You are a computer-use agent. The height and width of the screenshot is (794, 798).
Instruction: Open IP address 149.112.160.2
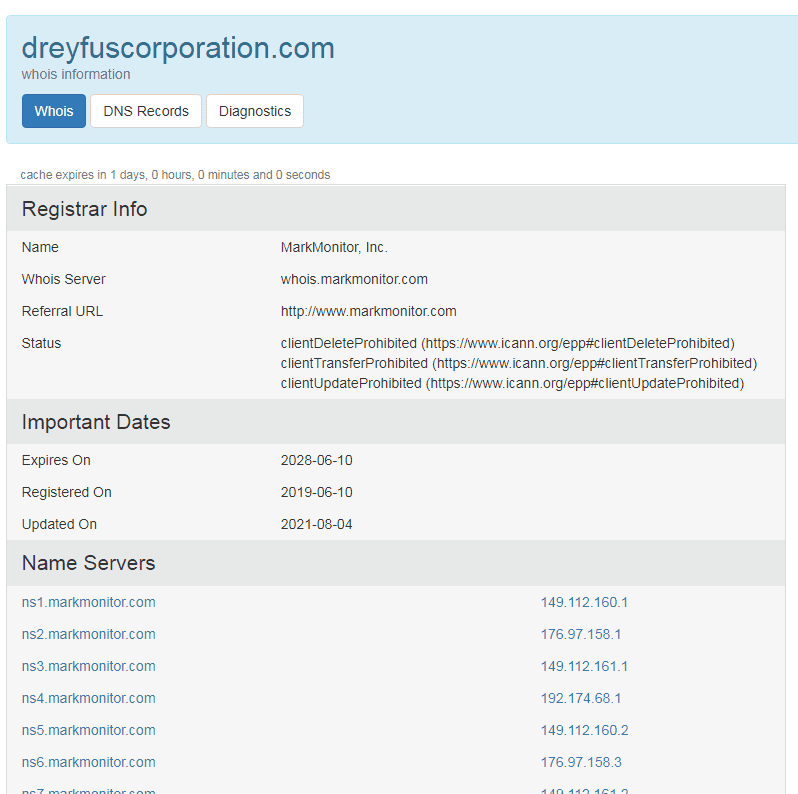[x=584, y=730]
